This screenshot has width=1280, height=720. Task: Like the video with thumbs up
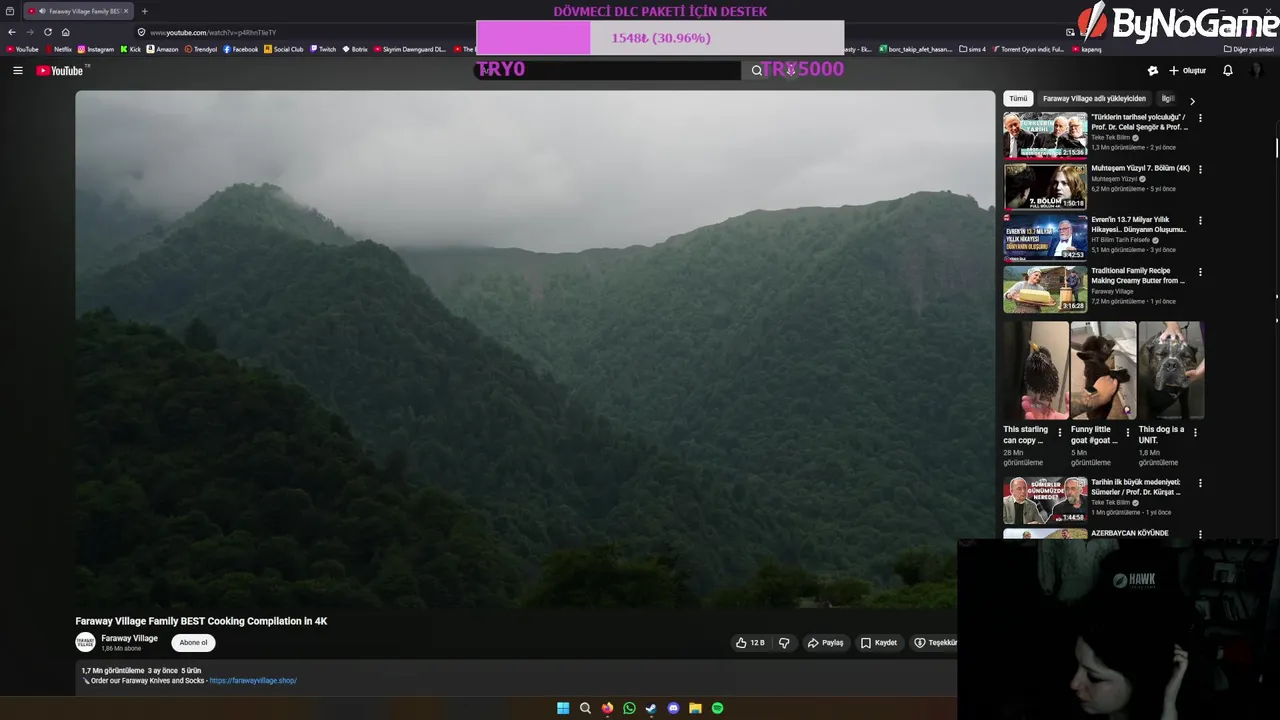(750, 643)
